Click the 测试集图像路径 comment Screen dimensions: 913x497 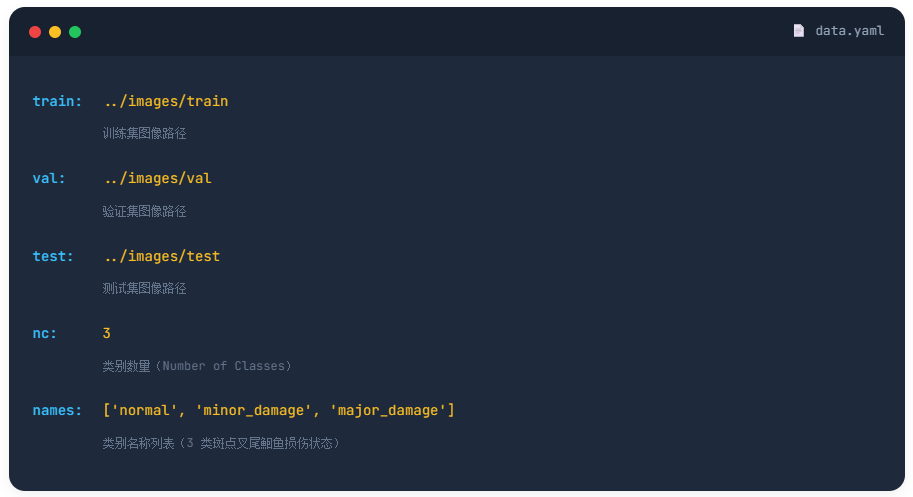point(144,288)
